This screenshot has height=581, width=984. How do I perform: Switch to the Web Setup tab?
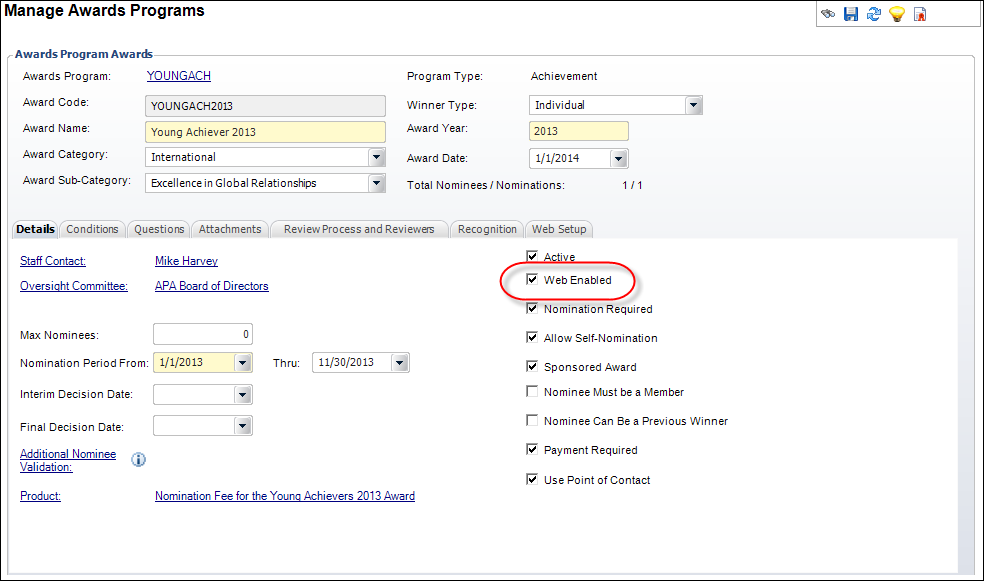point(559,229)
